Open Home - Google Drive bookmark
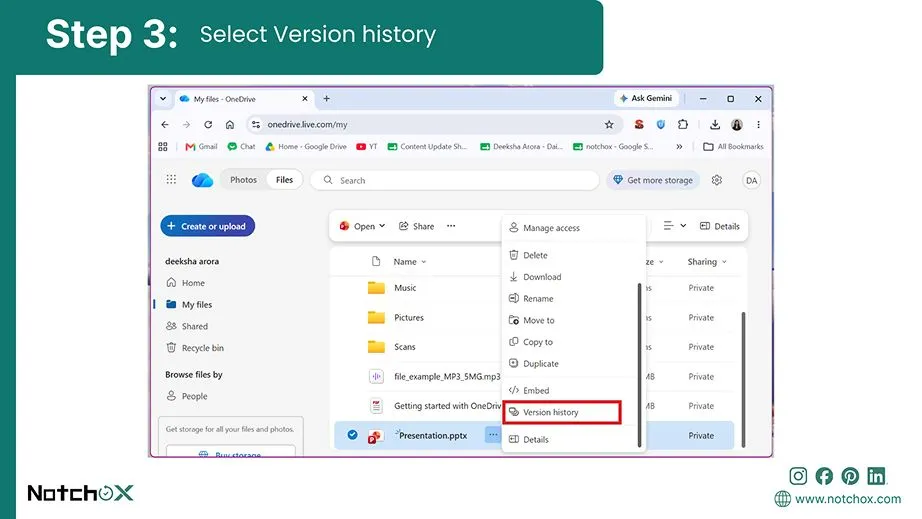Viewport: 922px width, 519px height. (306, 147)
